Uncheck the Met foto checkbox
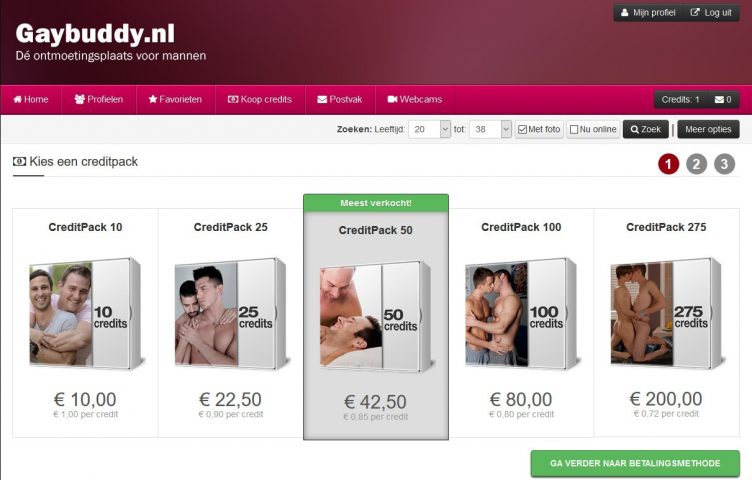752x480 pixels. [523, 129]
